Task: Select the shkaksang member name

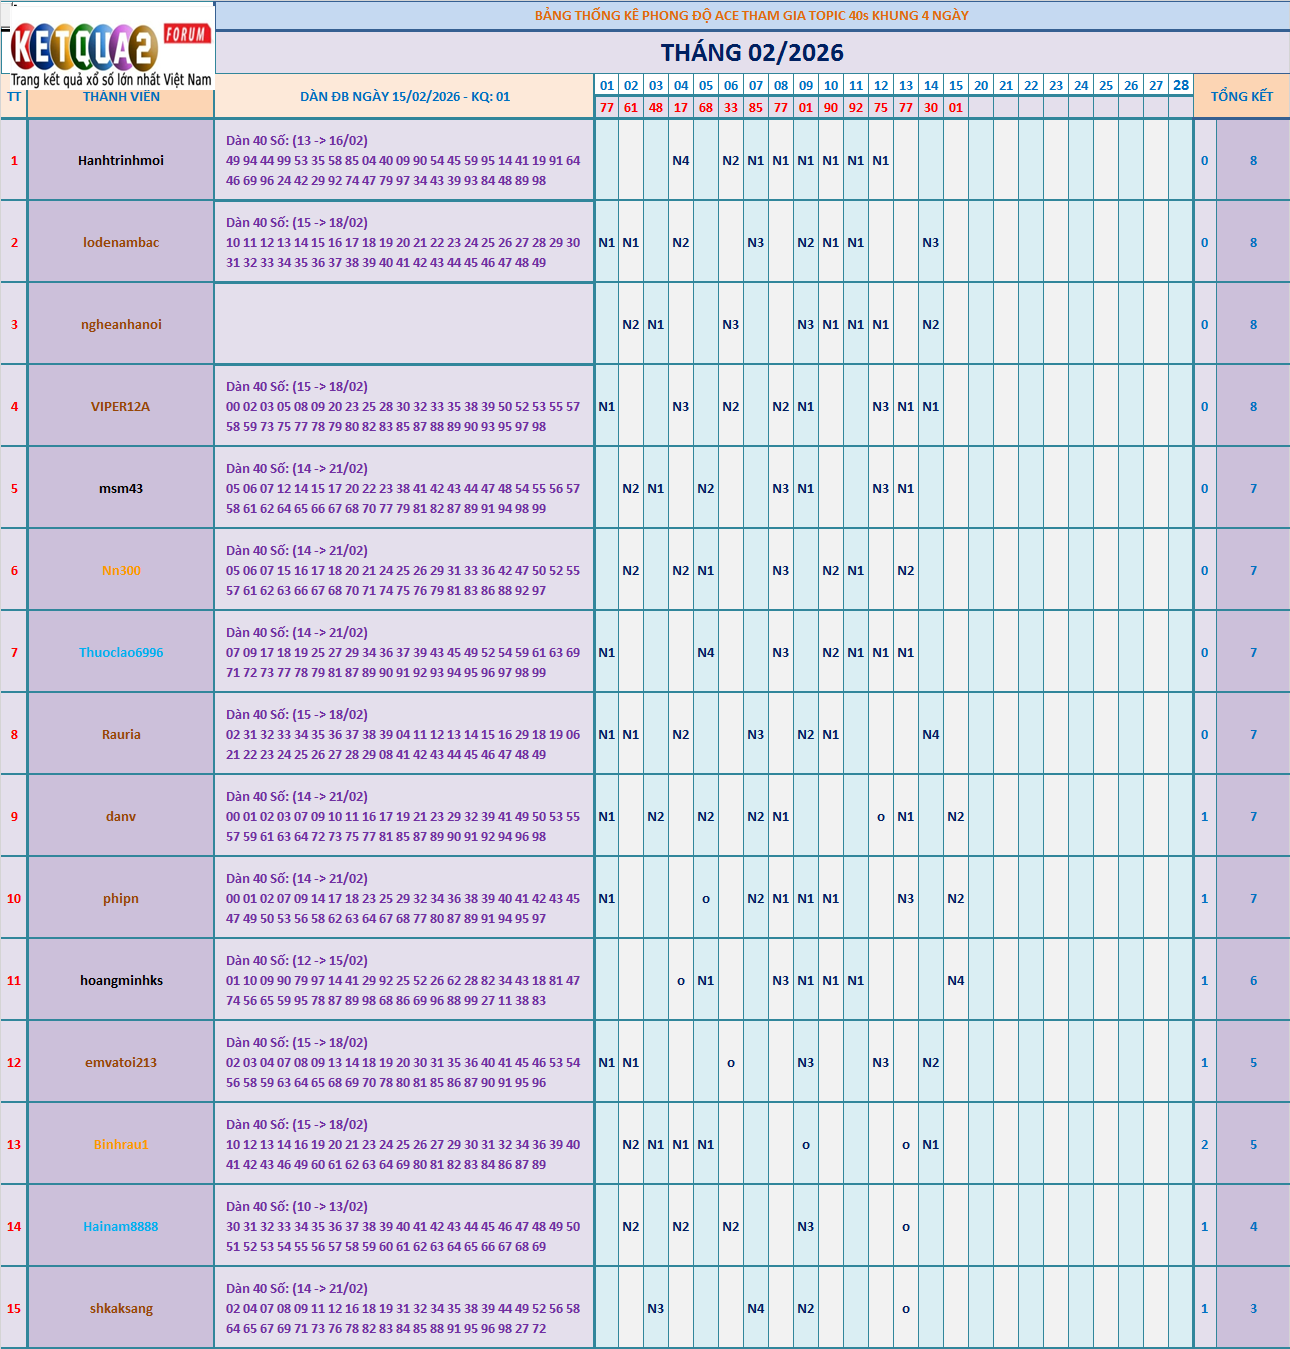Action: pyautogui.click(x=121, y=1309)
